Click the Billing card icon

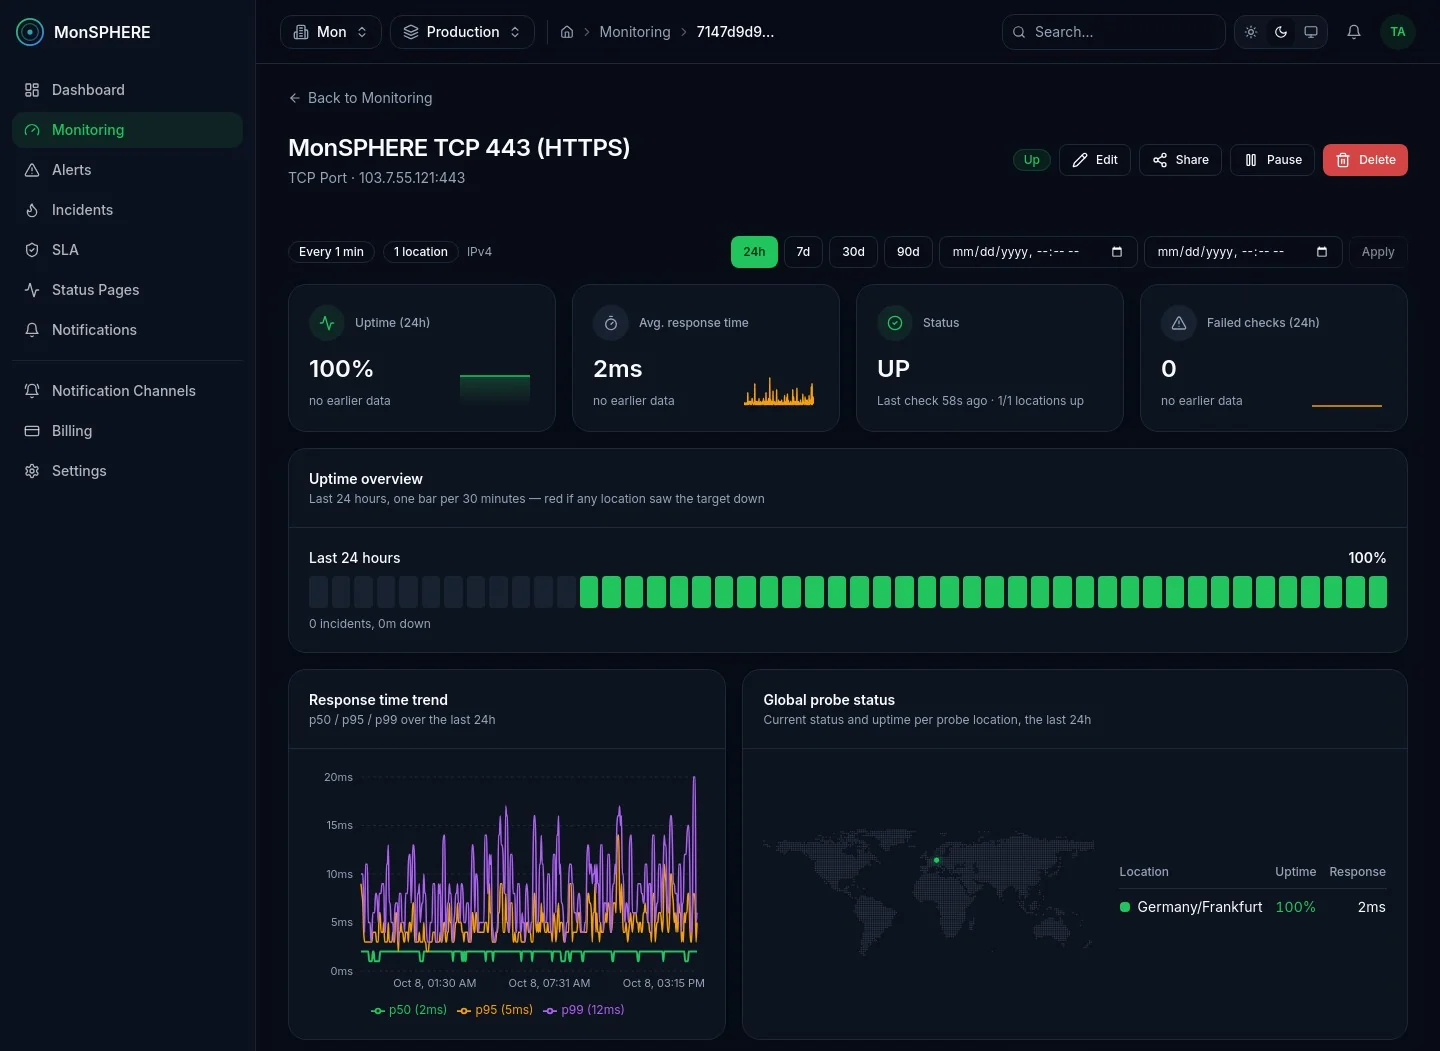(x=32, y=431)
